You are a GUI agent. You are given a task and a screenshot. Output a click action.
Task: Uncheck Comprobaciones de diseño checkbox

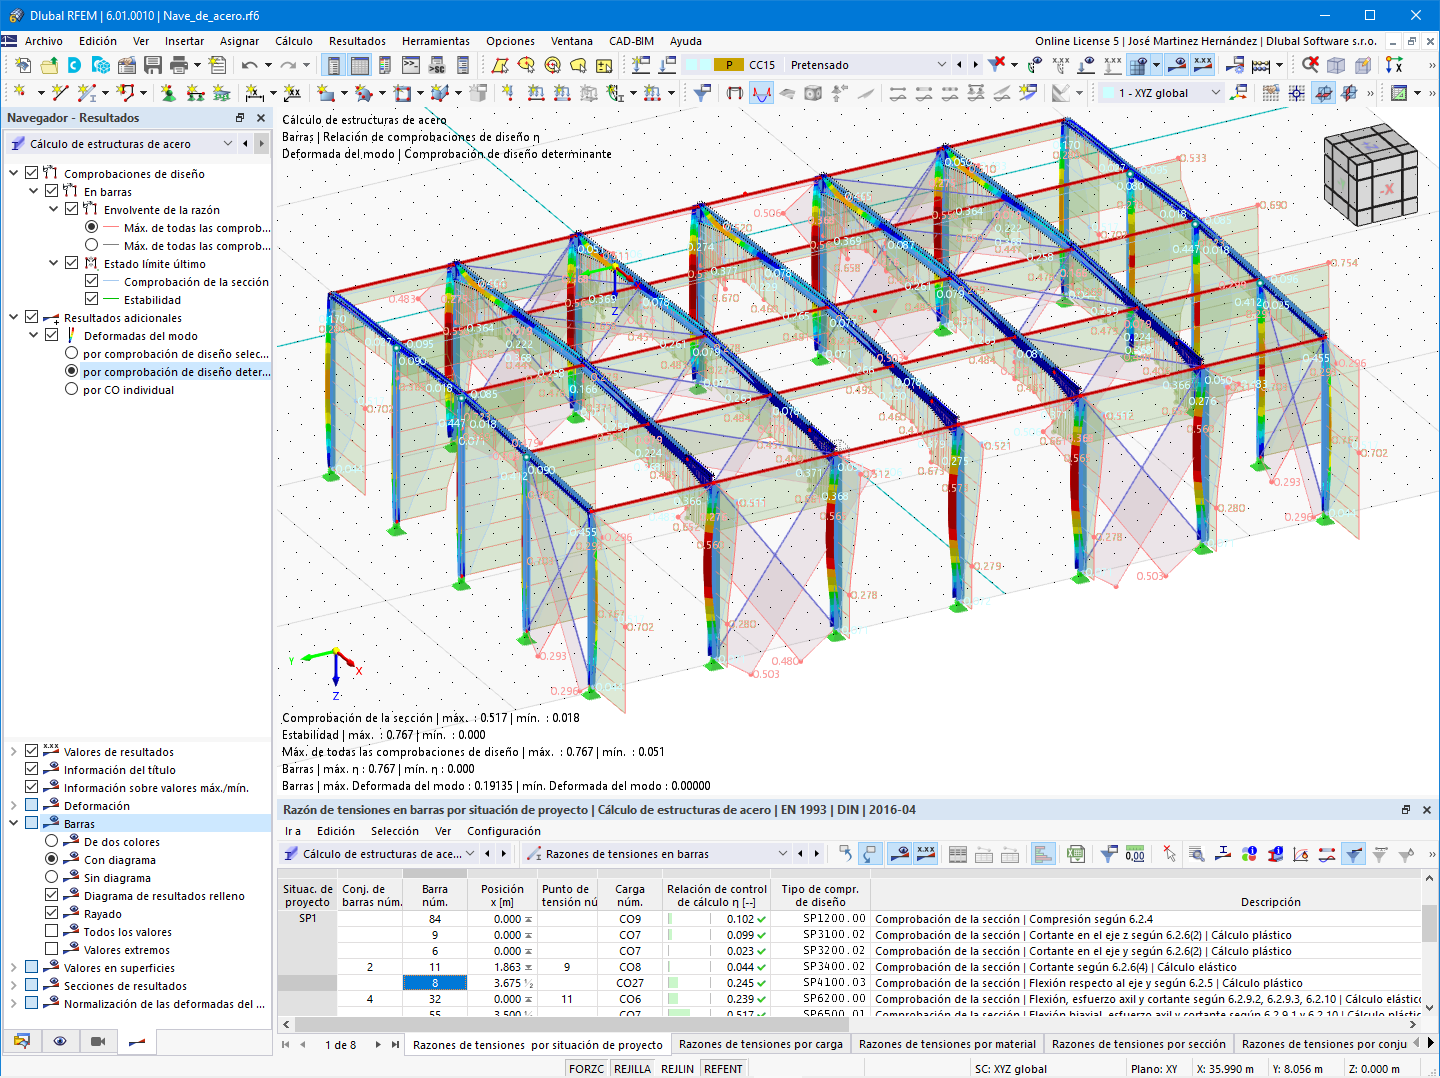(x=32, y=174)
